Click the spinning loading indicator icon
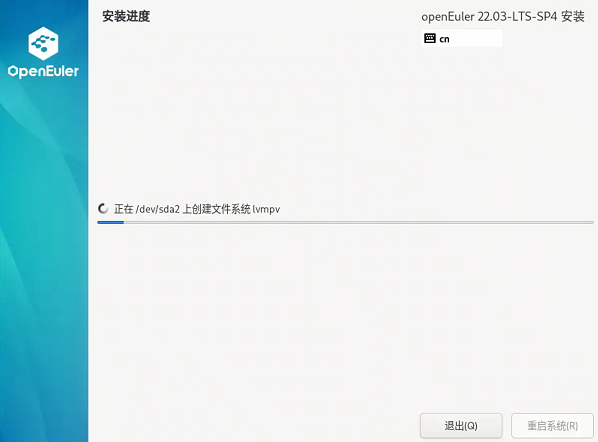 tap(103, 209)
